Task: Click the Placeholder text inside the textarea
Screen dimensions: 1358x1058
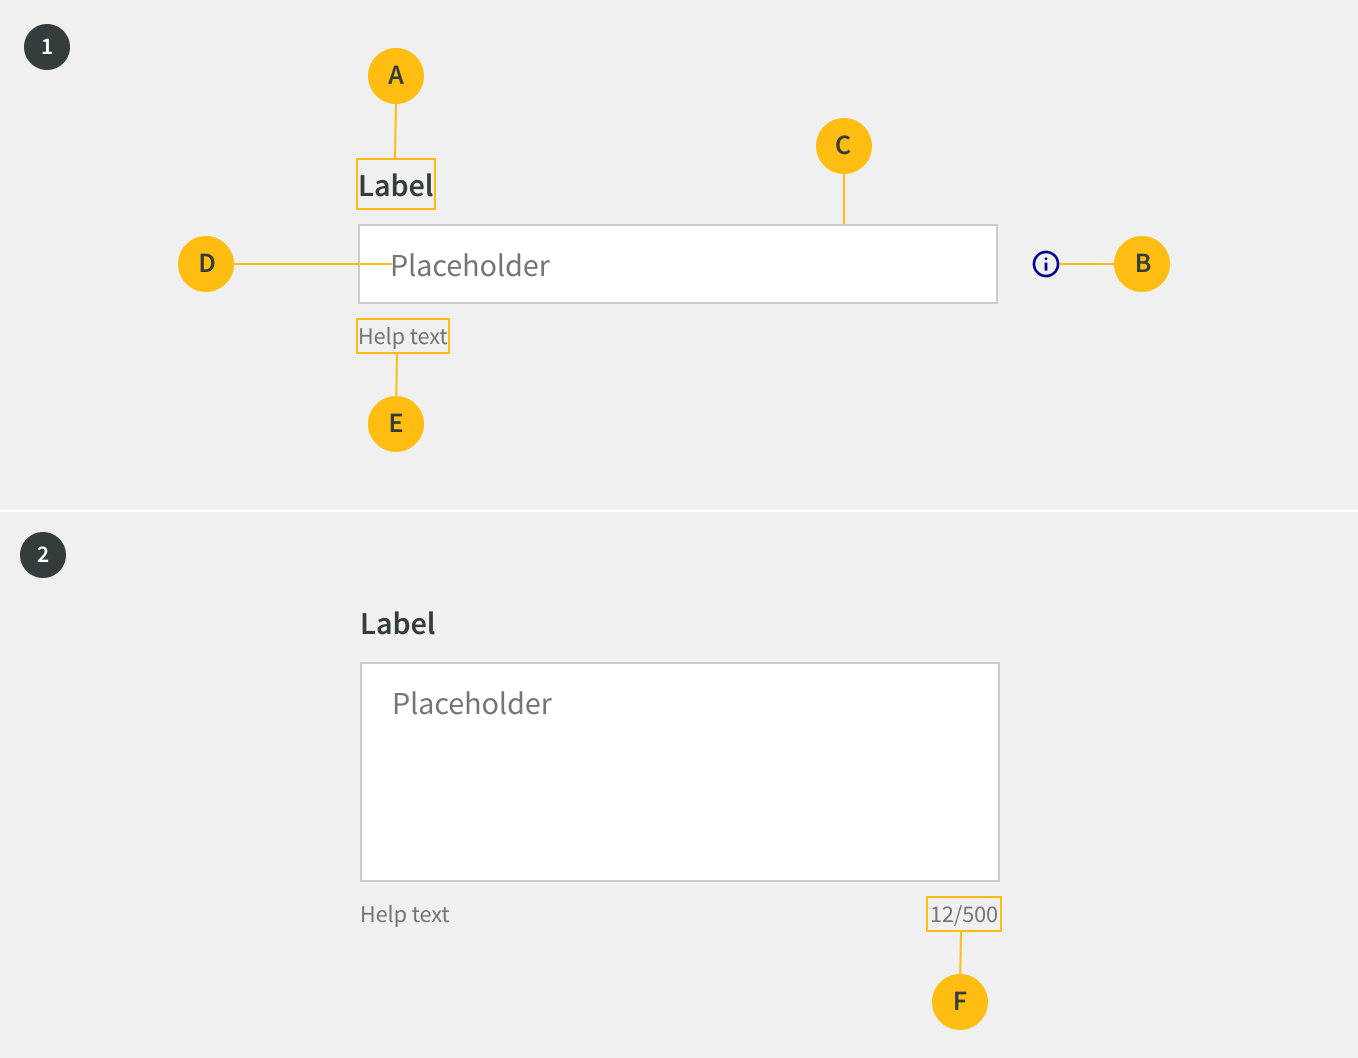Action: click(472, 704)
